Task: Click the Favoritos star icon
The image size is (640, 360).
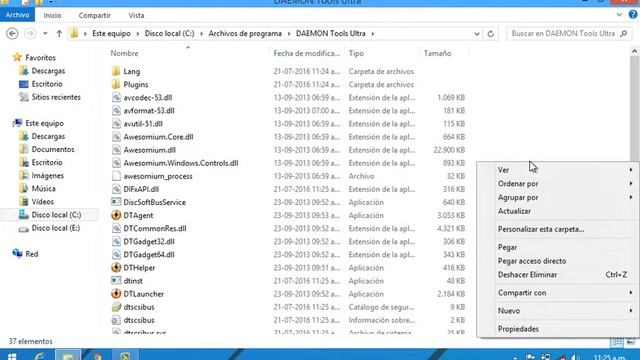Action: point(17,58)
